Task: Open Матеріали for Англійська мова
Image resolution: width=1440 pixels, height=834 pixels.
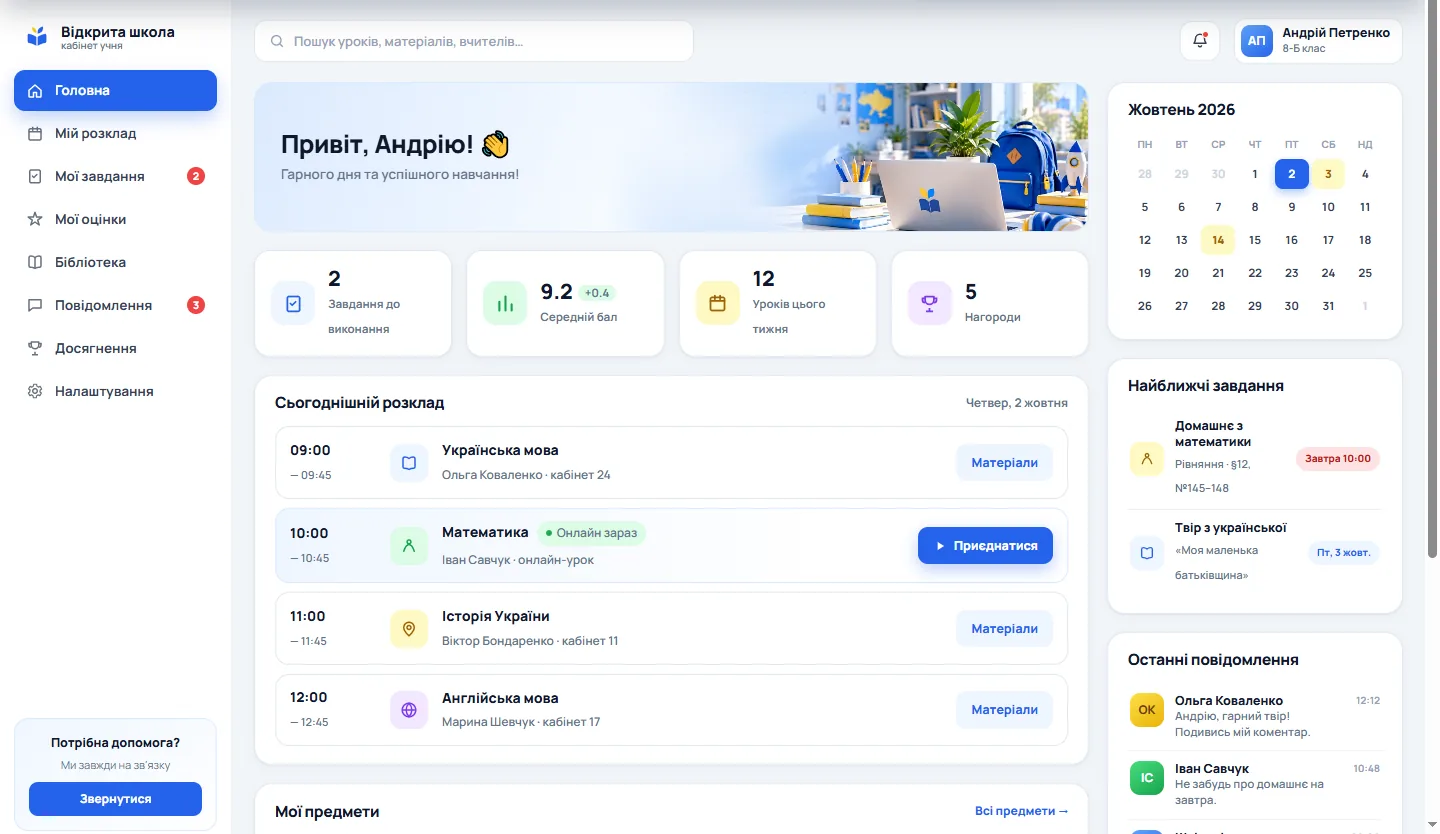Action: coord(1004,710)
